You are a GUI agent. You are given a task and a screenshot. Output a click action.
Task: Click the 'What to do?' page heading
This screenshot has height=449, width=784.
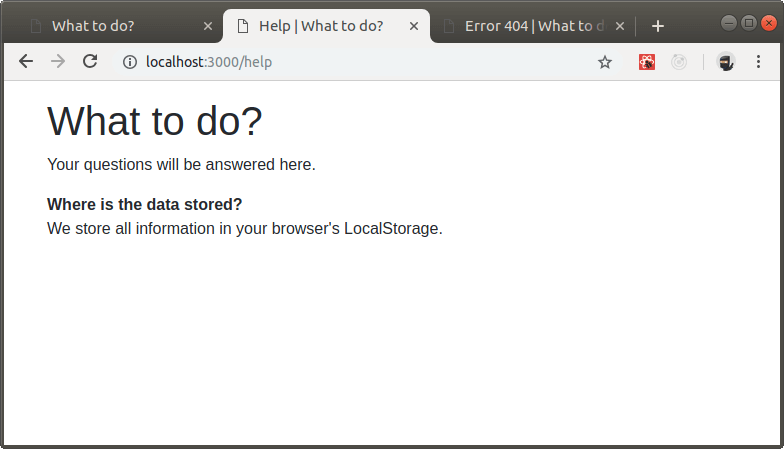click(x=154, y=121)
